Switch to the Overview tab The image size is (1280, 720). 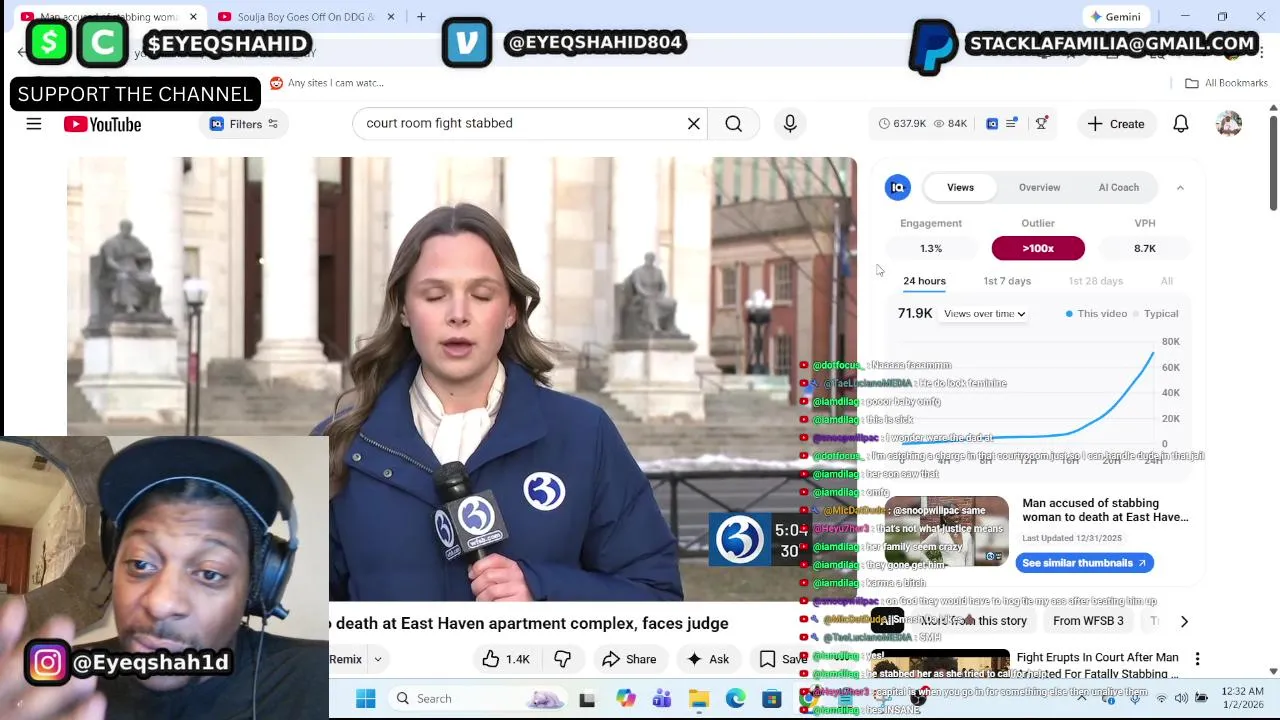[1039, 187]
